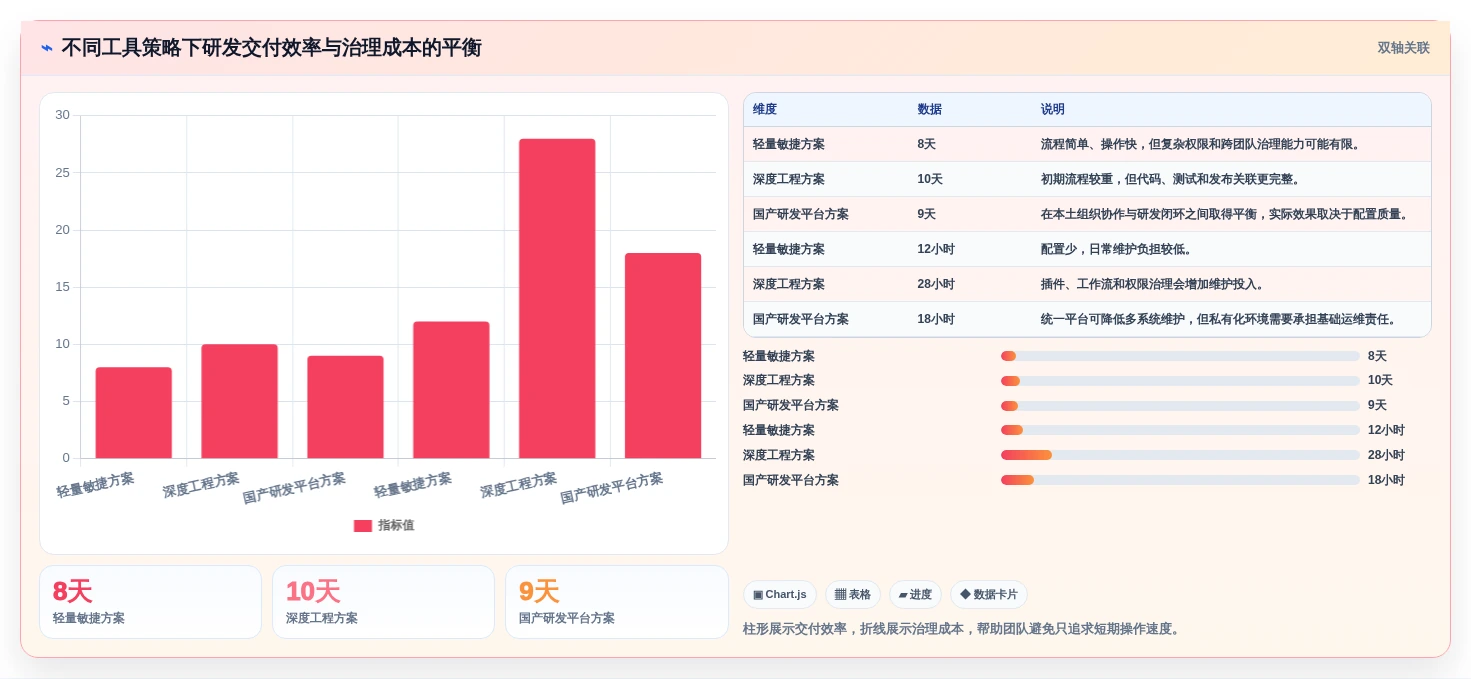Click the 轻量敏捷方案 table row with 8天
Screen dimensions: 1471x679
tap(1087, 144)
